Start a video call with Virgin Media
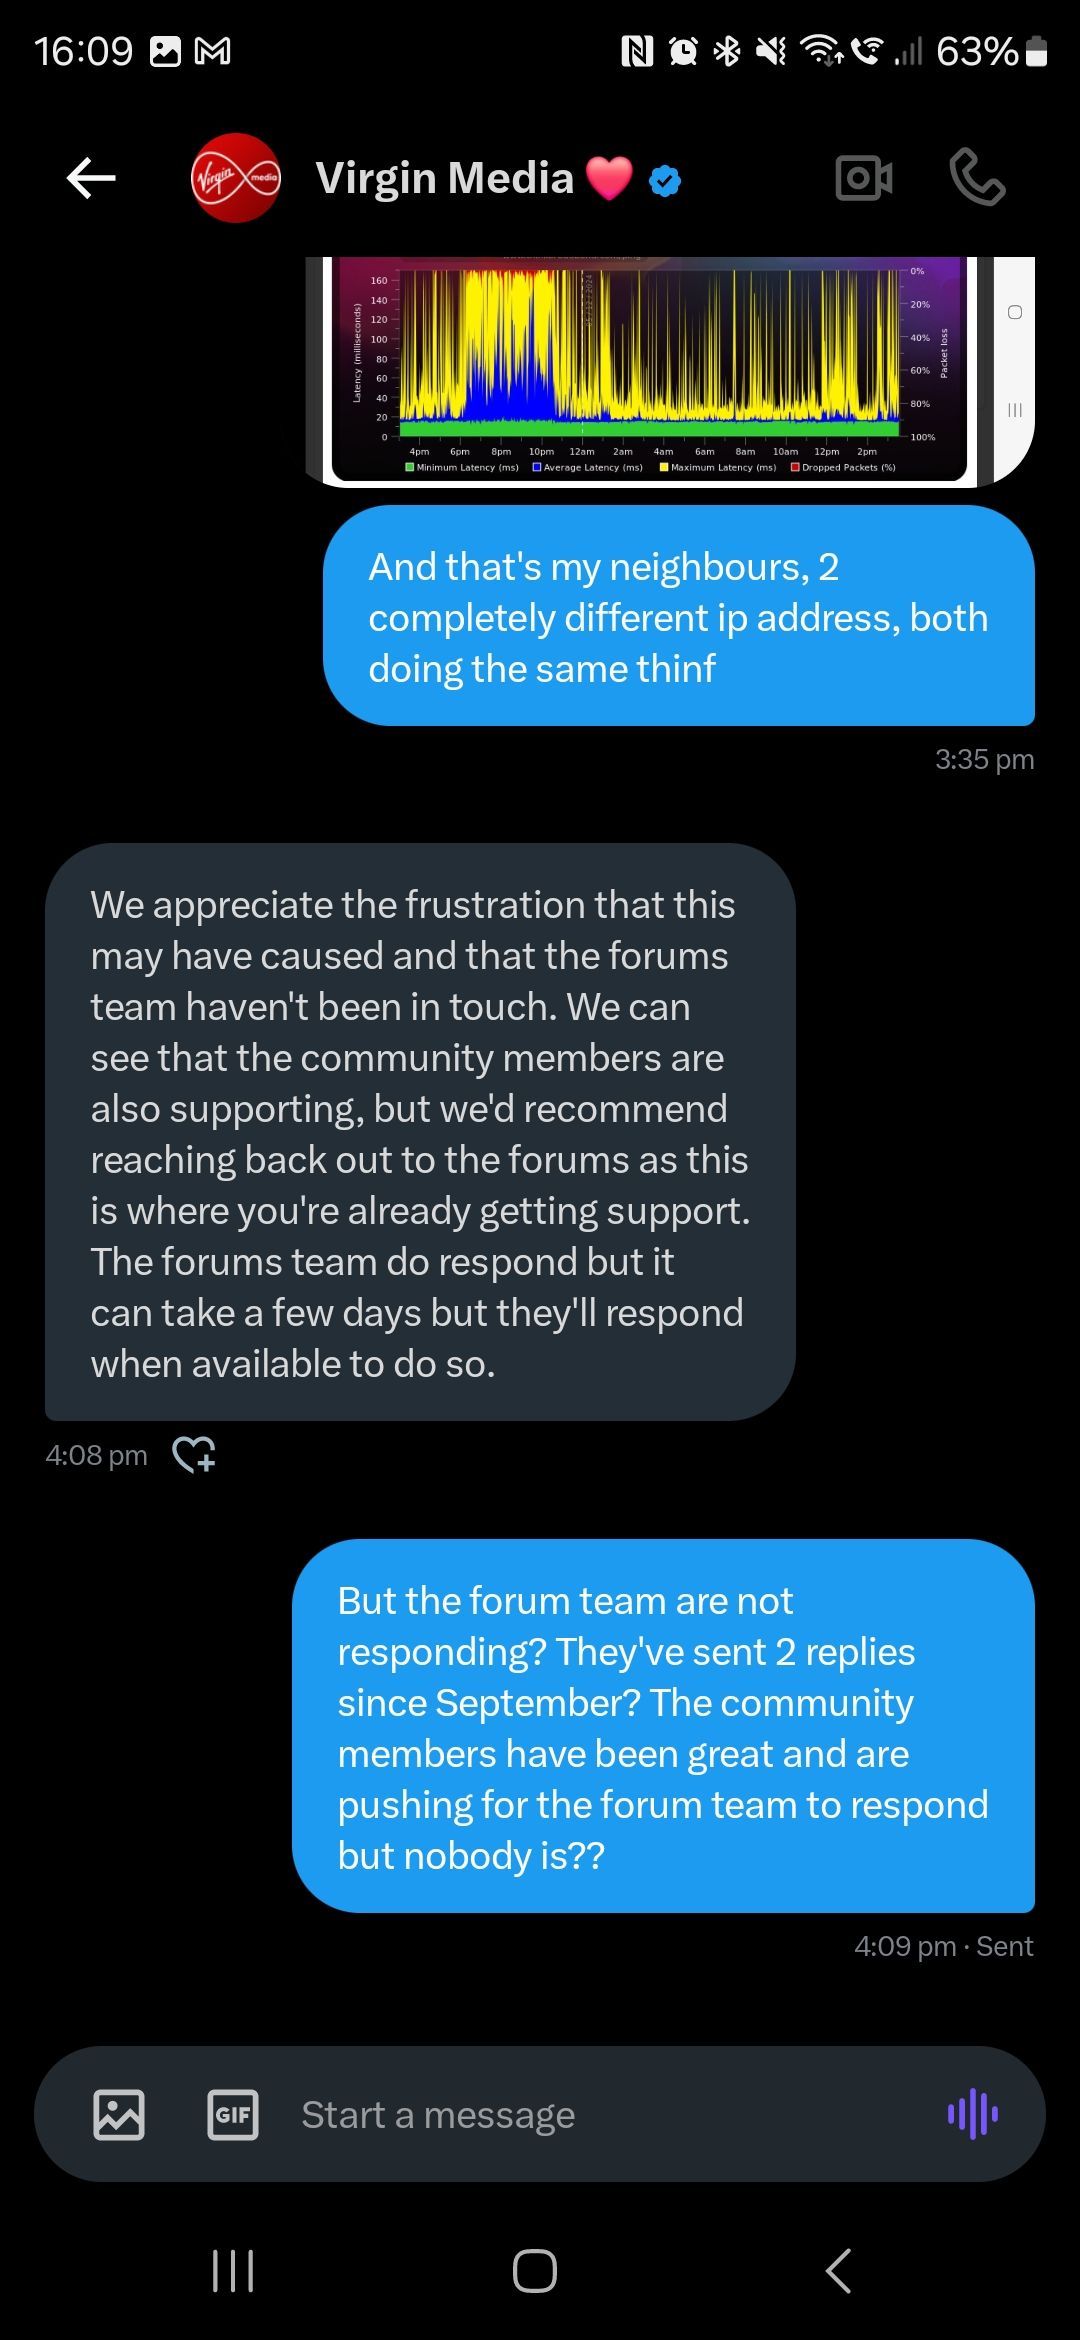 click(863, 179)
